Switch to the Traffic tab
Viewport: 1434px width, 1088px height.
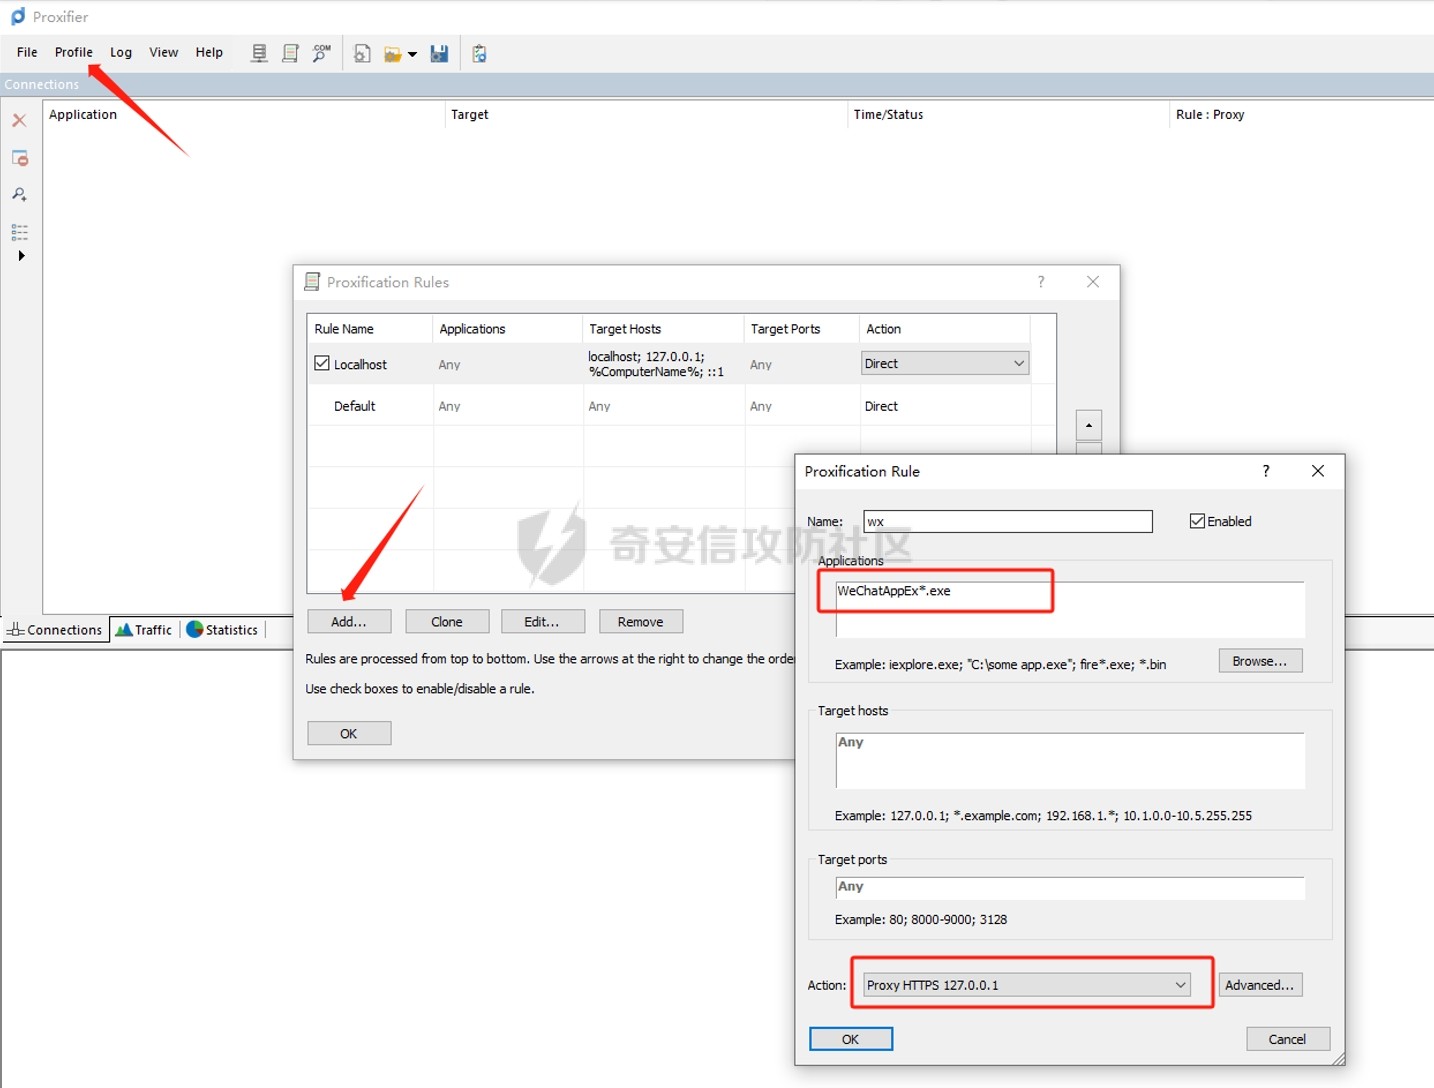[x=144, y=630]
